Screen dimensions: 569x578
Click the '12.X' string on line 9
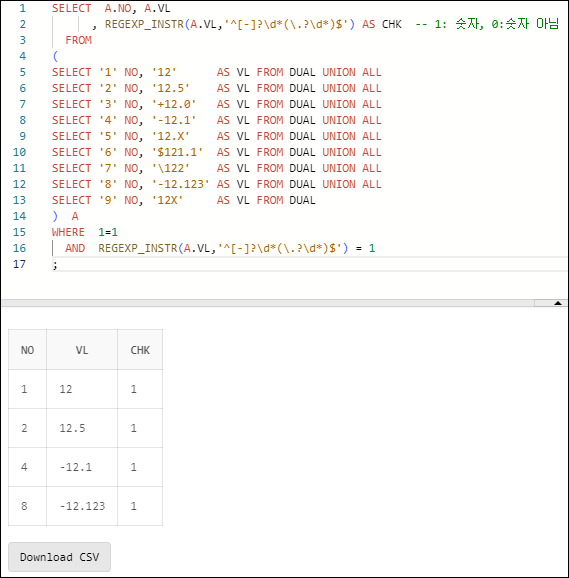pyautogui.click(x=171, y=136)
